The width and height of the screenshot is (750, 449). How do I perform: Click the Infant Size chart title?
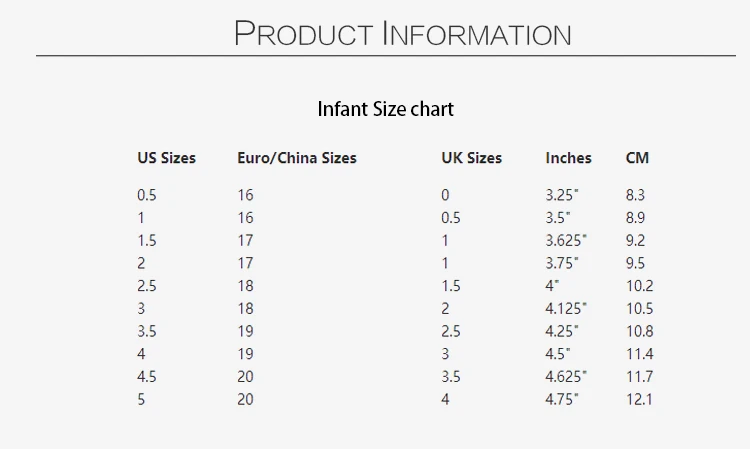point(385,108)
